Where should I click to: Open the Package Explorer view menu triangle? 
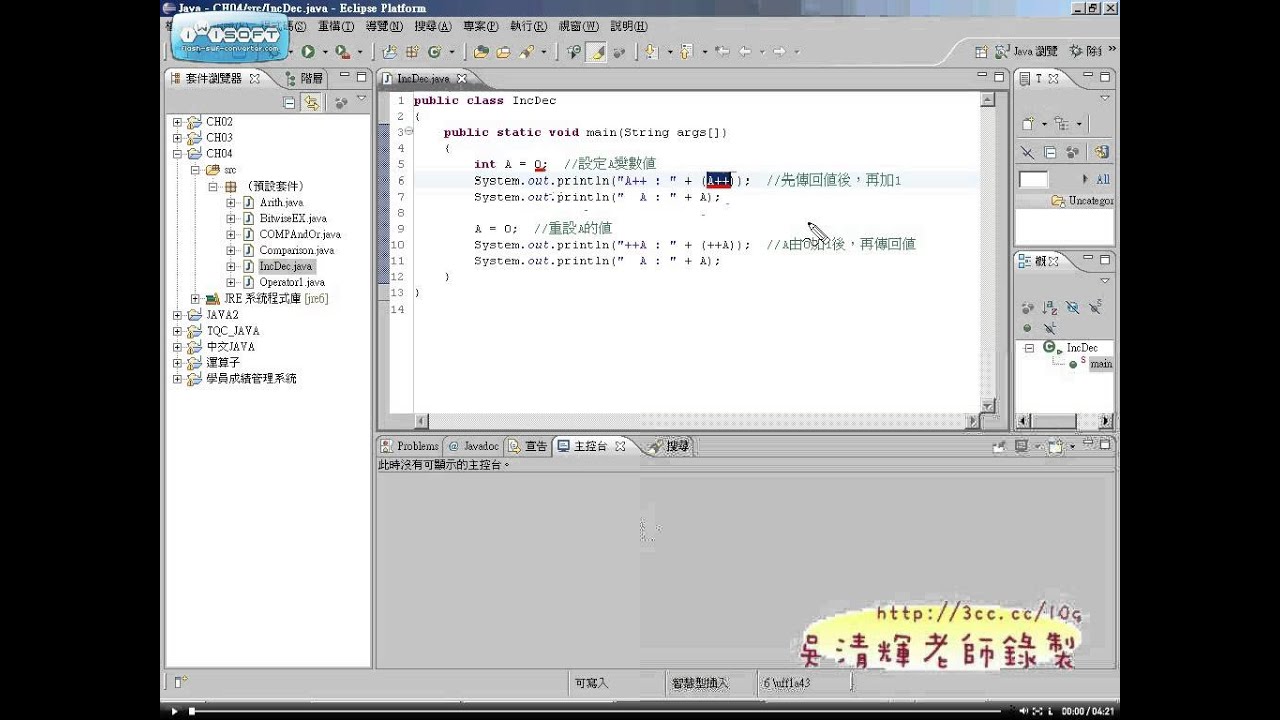[362, 99]
